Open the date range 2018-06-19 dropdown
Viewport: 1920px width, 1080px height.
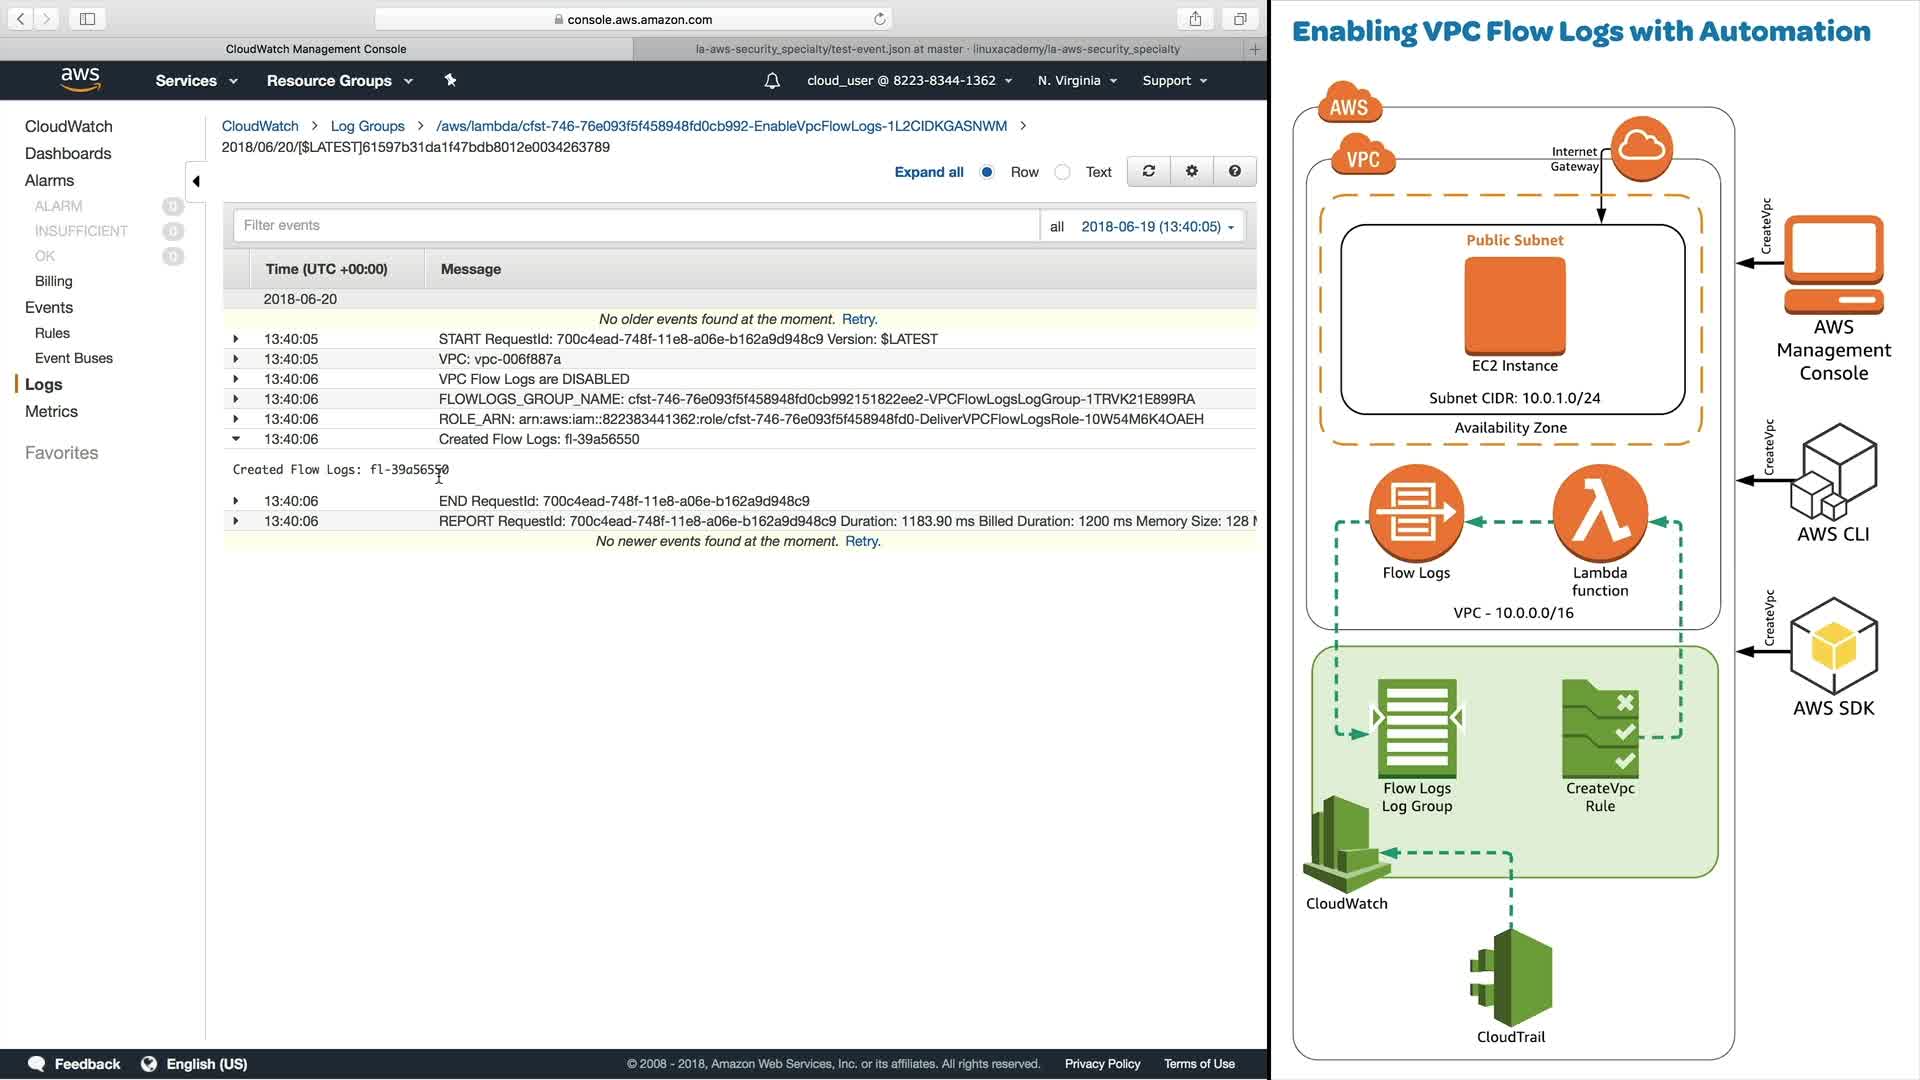(1157, 227)
